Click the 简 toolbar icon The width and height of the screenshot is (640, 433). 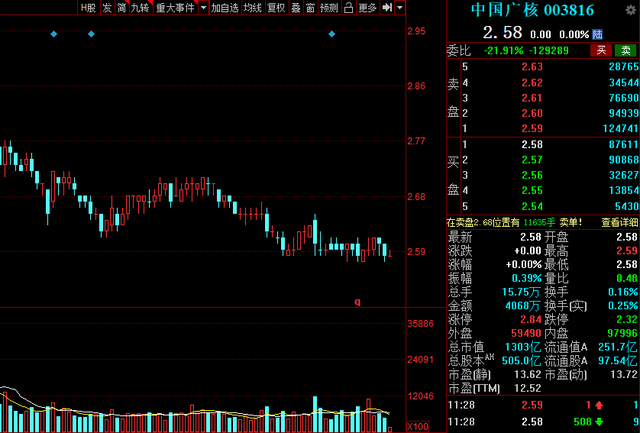pos(121,8)
